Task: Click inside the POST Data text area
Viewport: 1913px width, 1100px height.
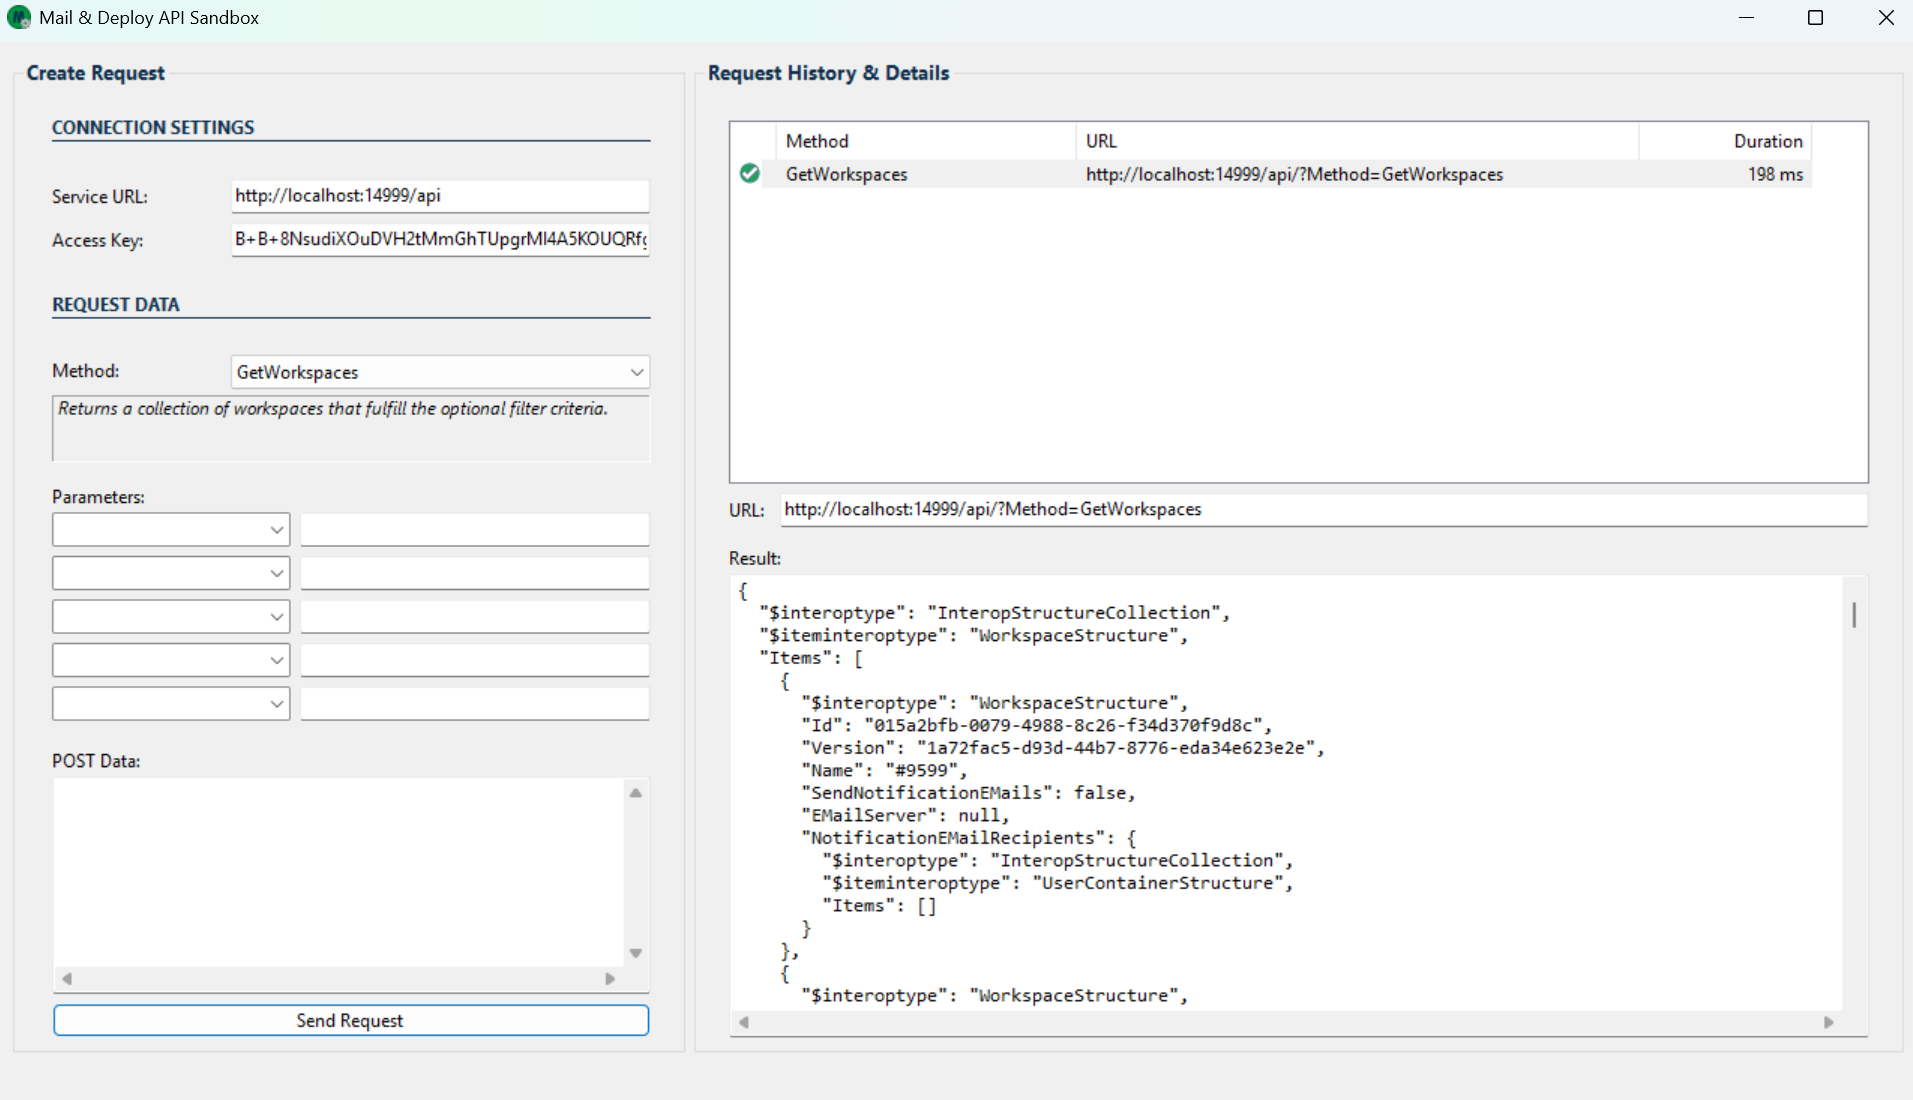Action: click(x=338, y=872)
